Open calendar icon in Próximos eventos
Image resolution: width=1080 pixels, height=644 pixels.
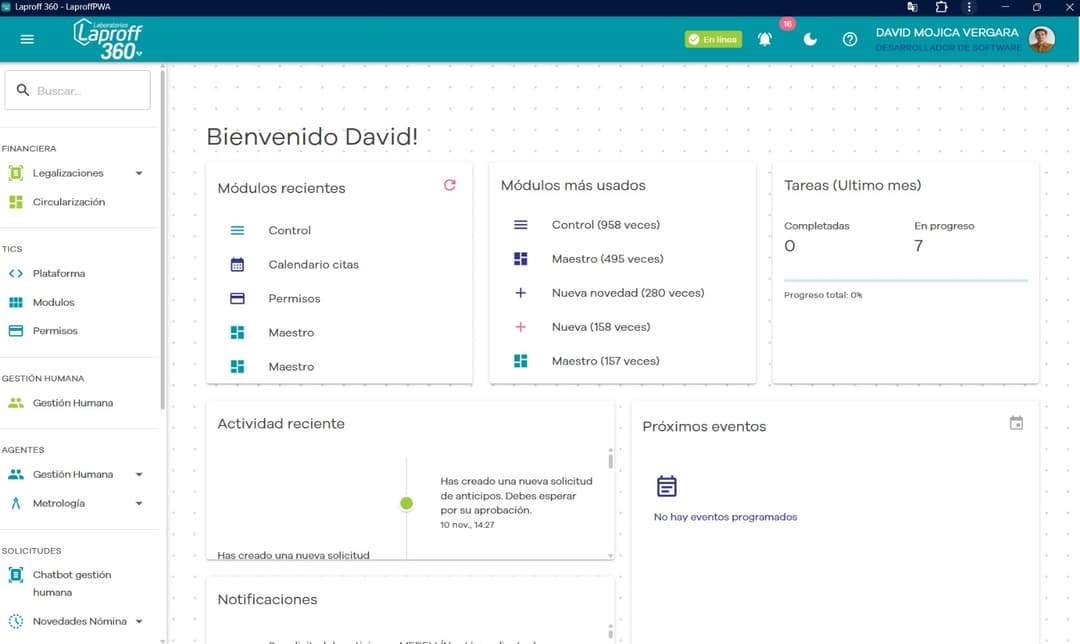1016,423
